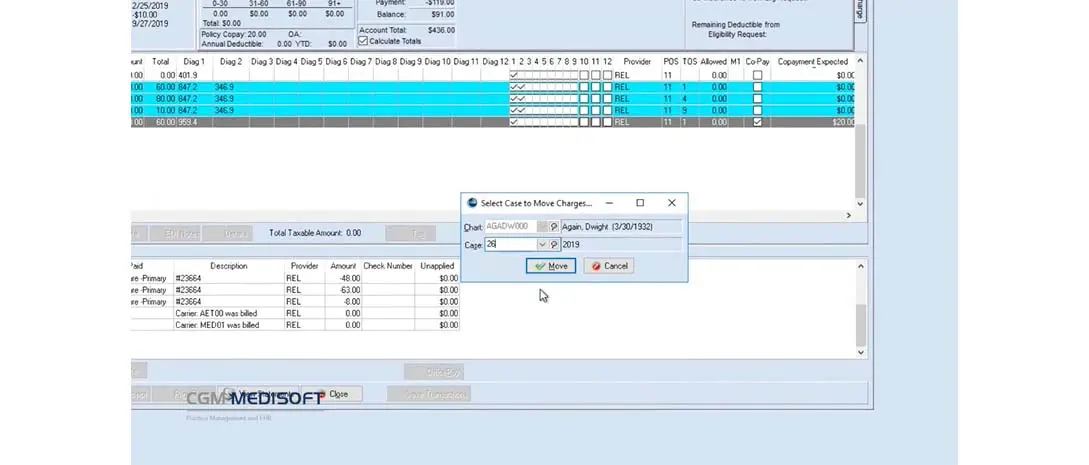Click the POS column header

coord(670,62)
